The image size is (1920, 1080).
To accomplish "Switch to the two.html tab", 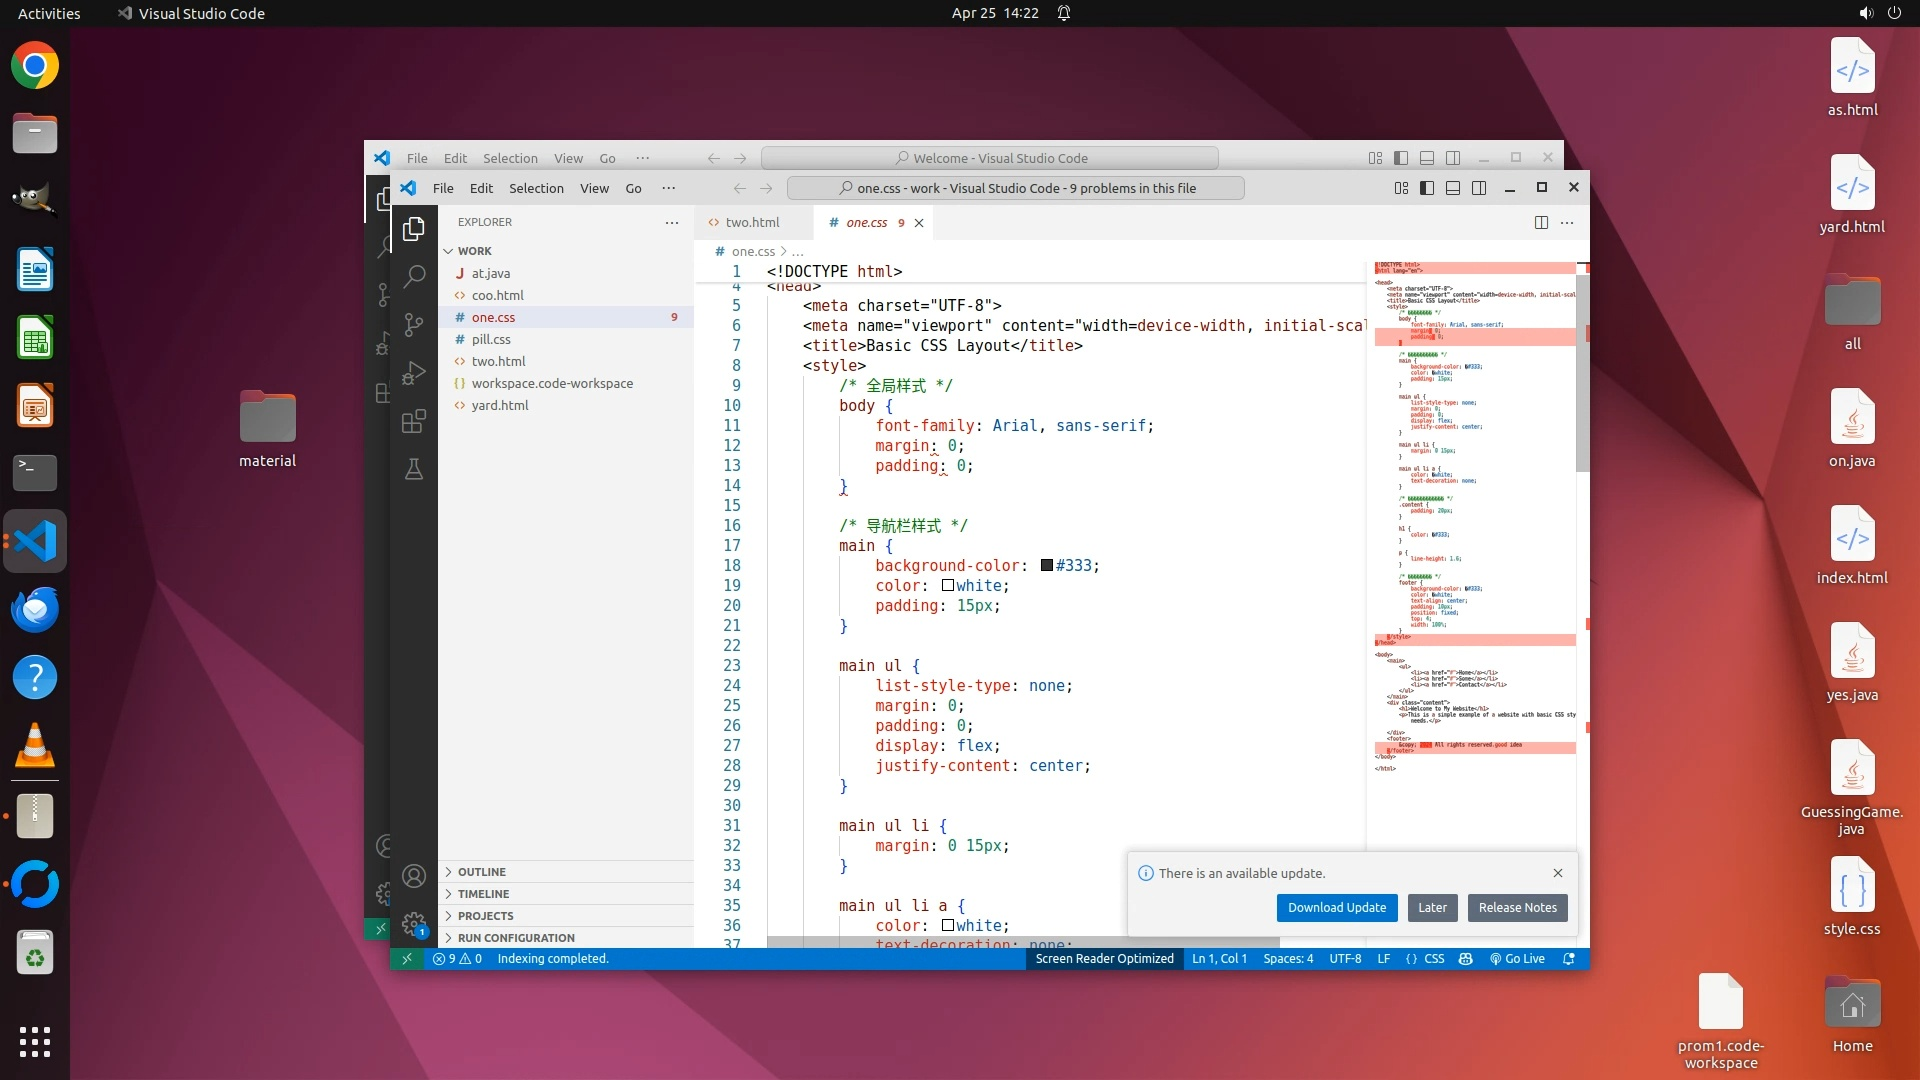I will click(x=751, y=222).
